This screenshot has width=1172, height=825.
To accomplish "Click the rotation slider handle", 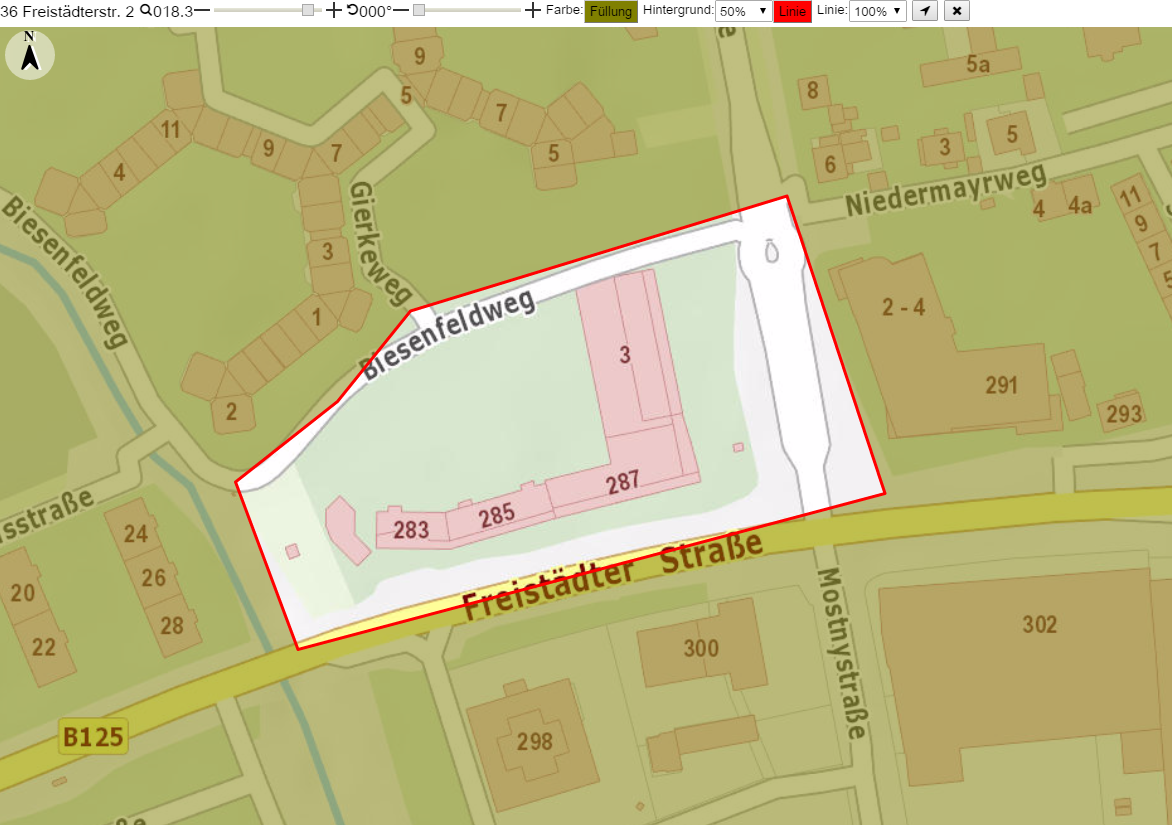I will click(x=419, y=10).
